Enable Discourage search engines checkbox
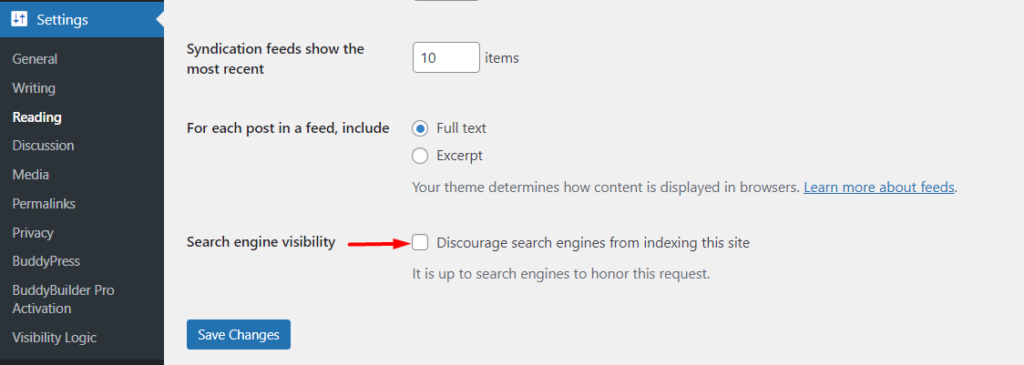1024x365 pixels. (420, 242)
